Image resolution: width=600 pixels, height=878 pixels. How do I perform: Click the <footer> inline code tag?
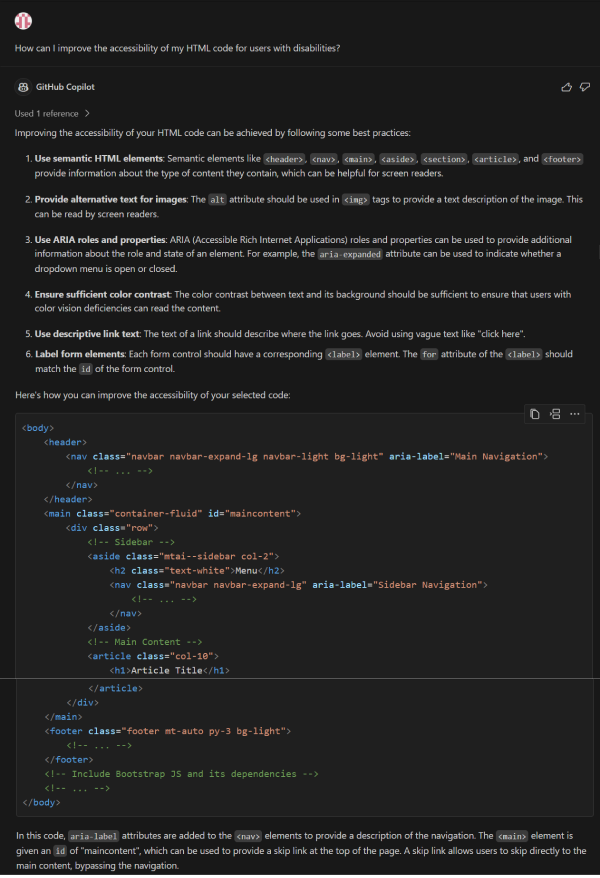tap(561, 159)
